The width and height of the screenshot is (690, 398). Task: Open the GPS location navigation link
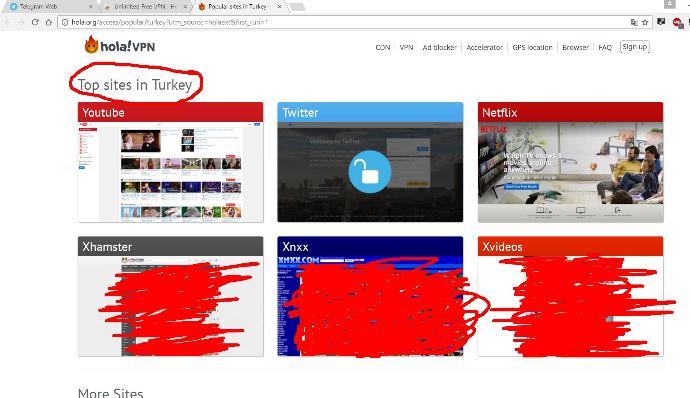(x=532, y=47)
